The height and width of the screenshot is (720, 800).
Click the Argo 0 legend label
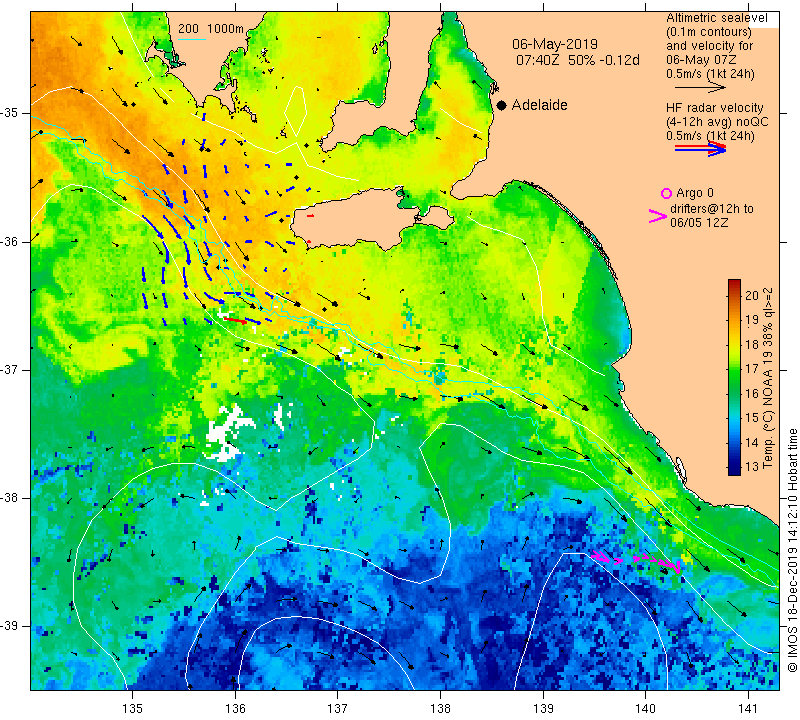[x=694, y=193]
